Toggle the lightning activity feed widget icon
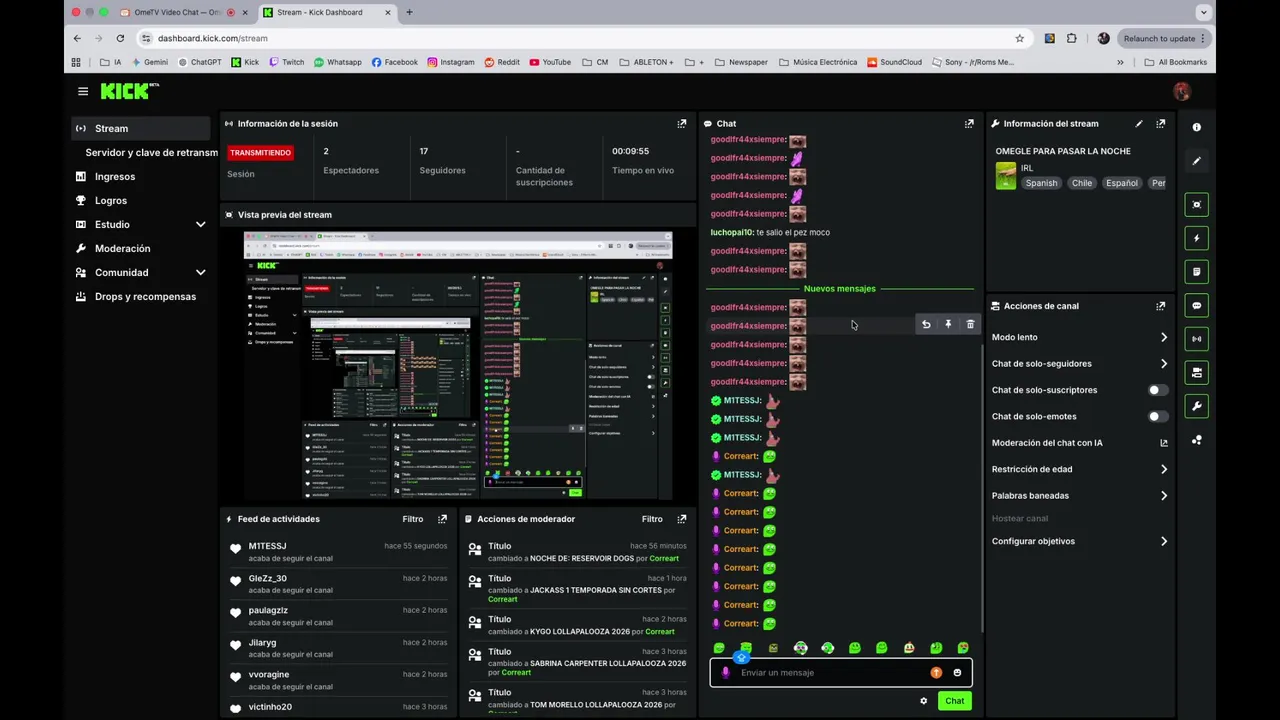Viewport: 1280px width, 720px height. click(1197, 238)
